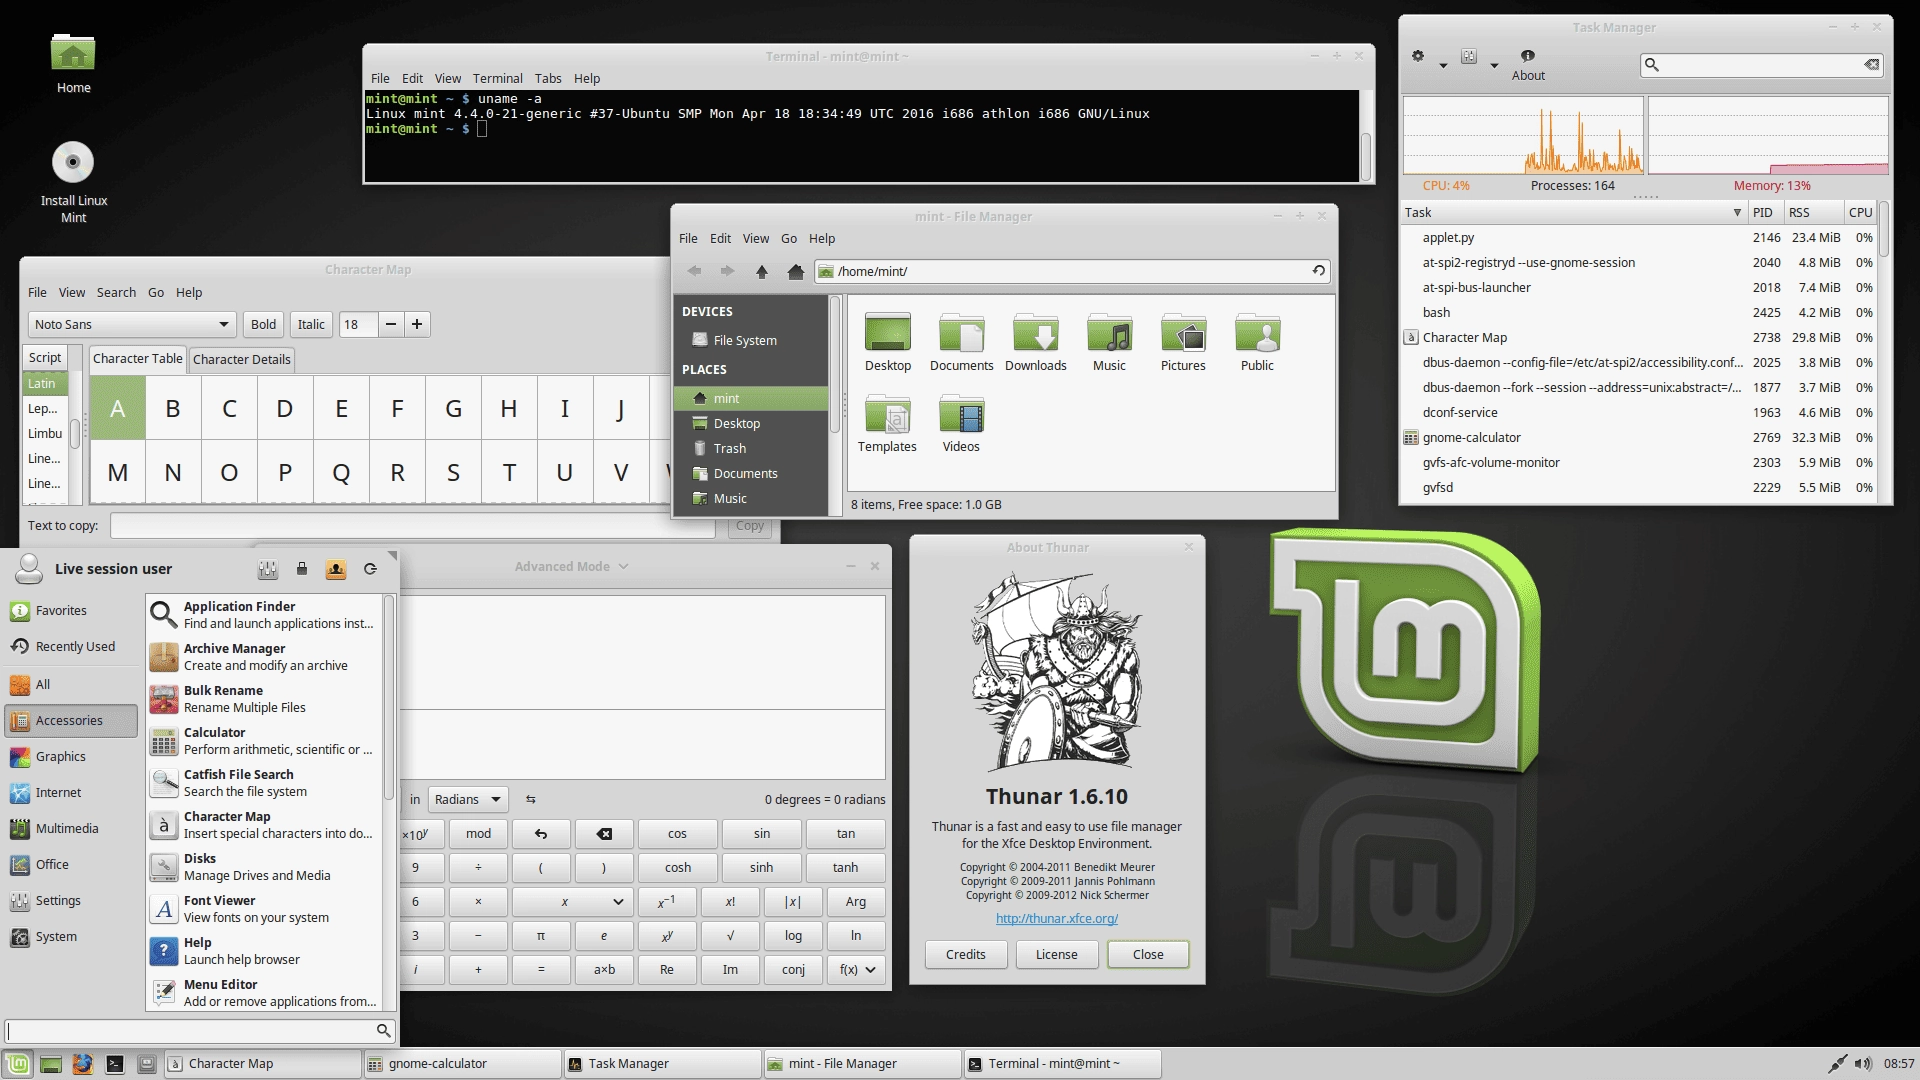Click the menu search input field
This screenshot has height=1080, width=1920.
click(201, 1030)
